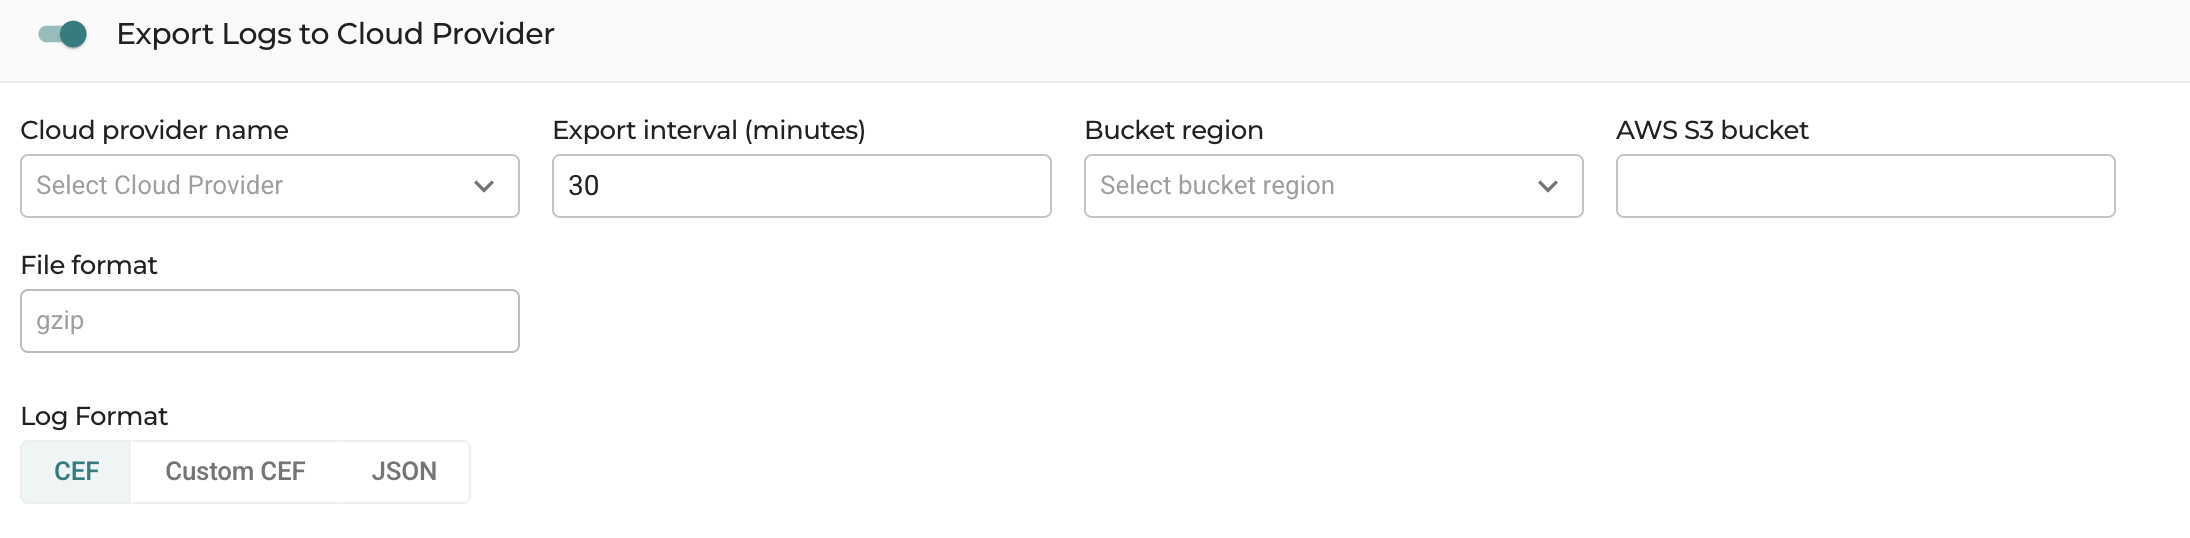Click the Cloud provider name dropdown chevron
The width and height of the screenshot is (2190, 538).
[x=484, y=186]
